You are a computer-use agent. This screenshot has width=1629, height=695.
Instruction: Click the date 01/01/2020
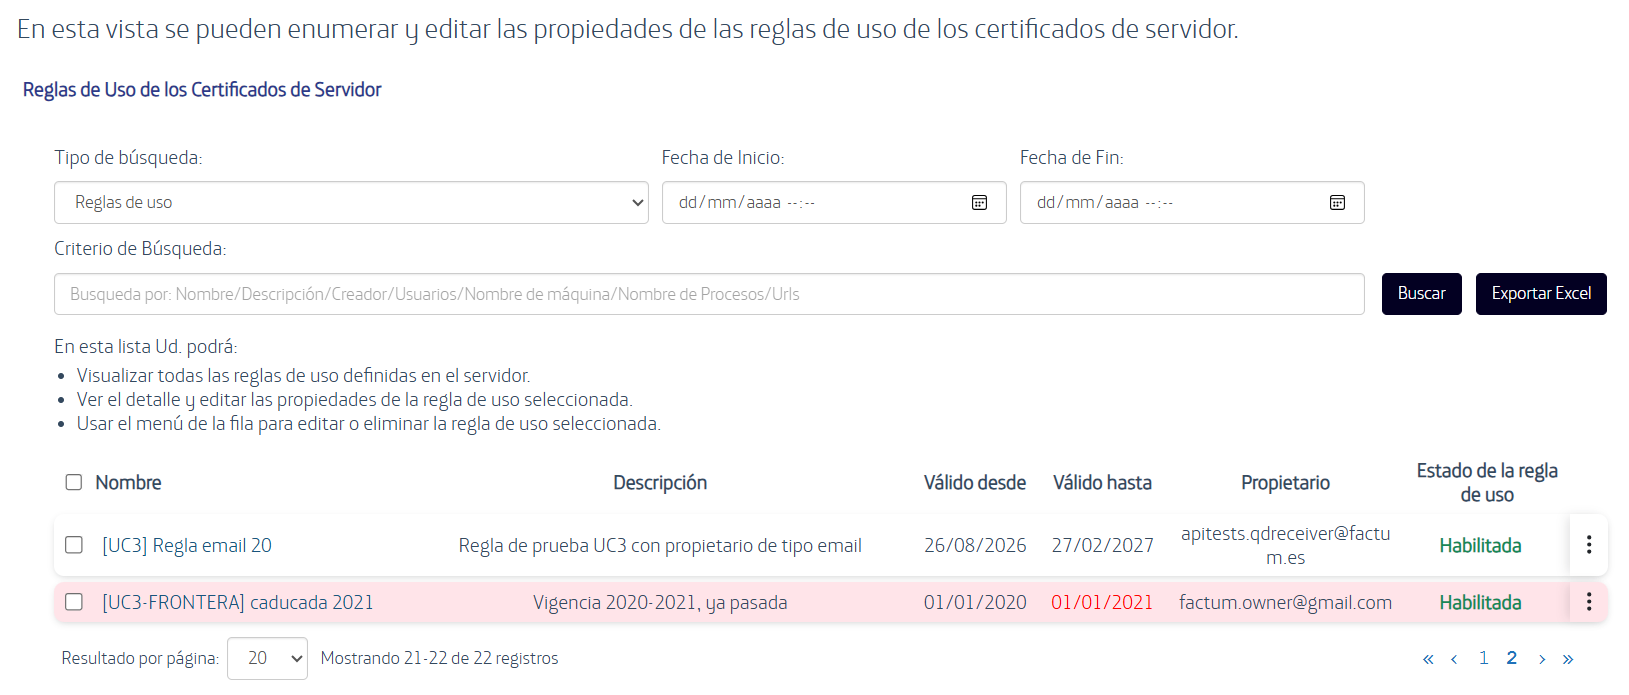pyautogui.click(x=975, y=602)
